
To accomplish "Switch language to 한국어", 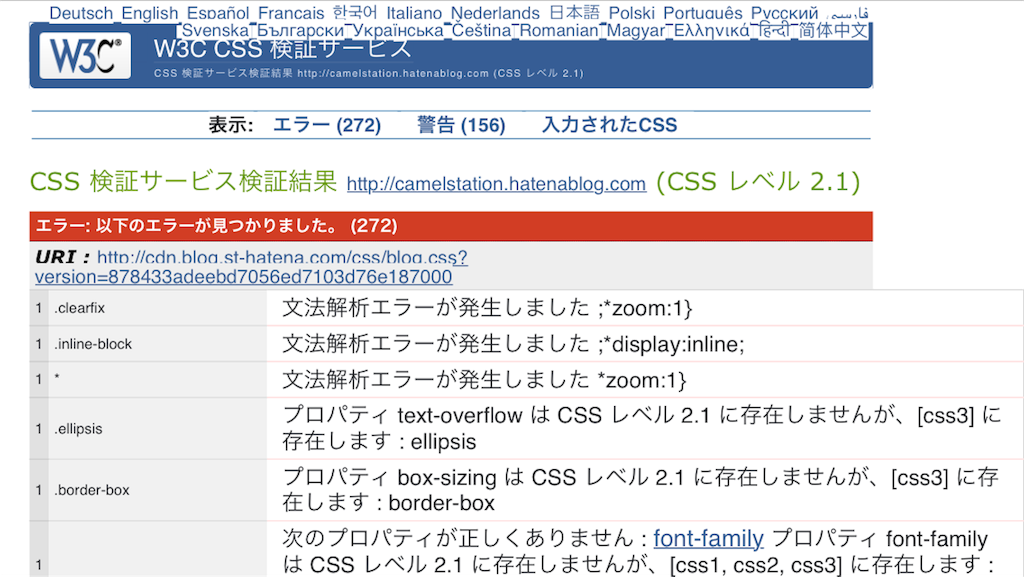I will [x=355, y=13].
